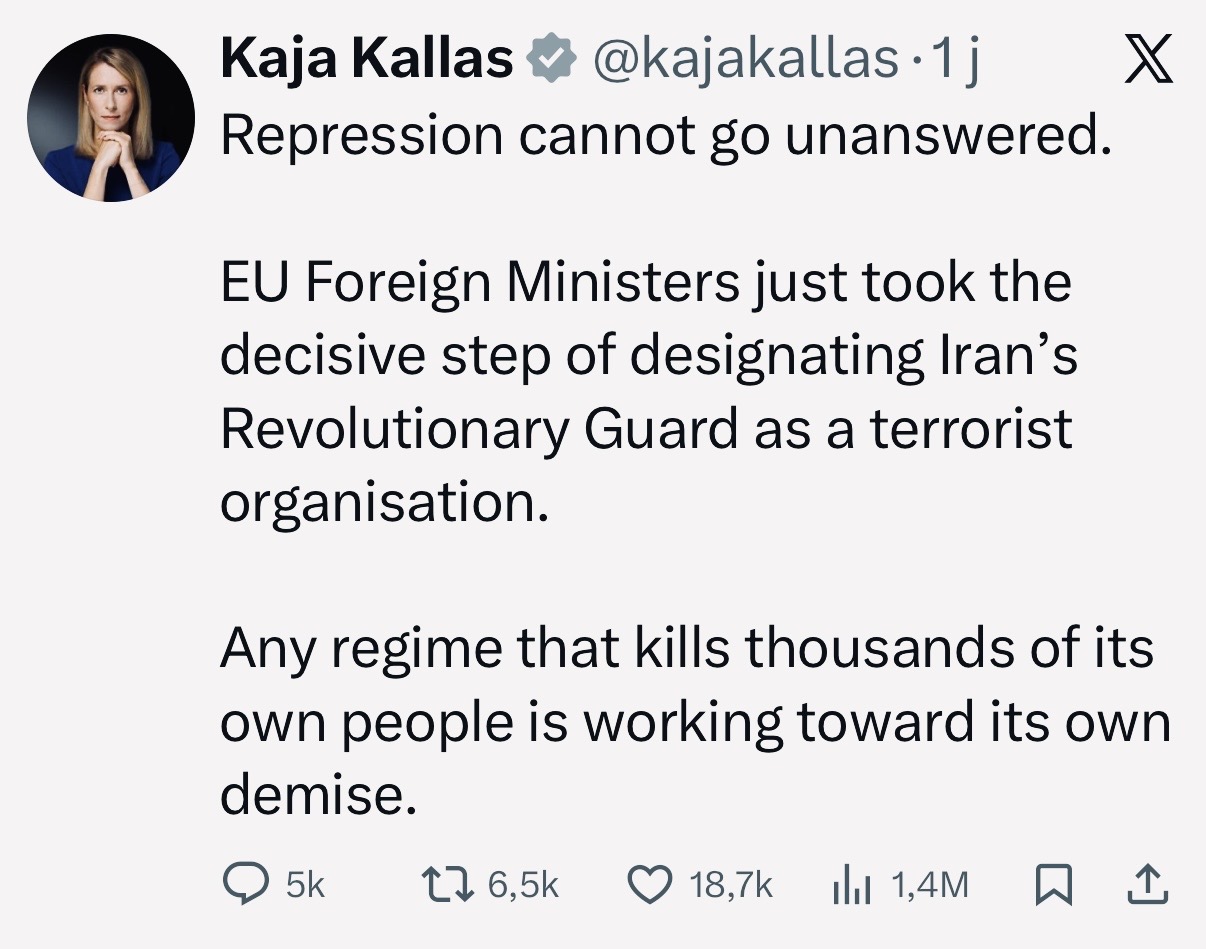Click the sentence 'Repression cannot go unanswered.'
Viewport: 1206px width, 949px height.
(x=665, y=136)
